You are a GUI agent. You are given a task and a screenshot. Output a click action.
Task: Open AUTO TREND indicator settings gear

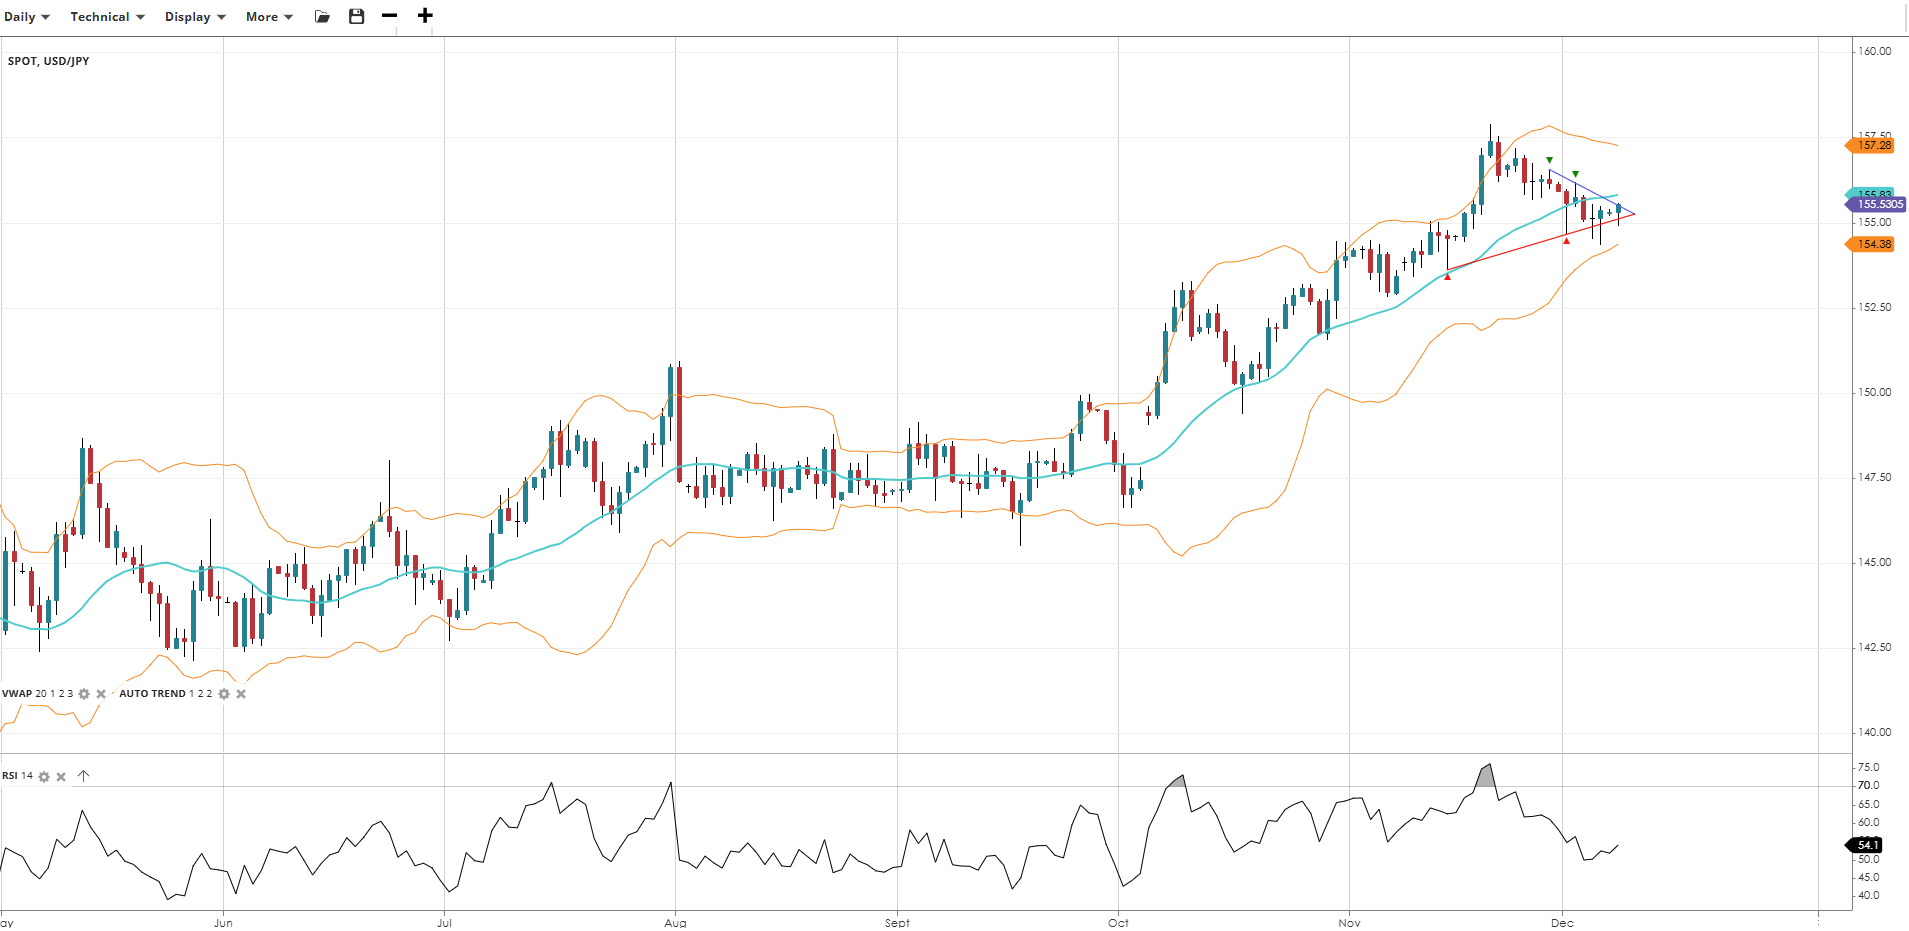pos(224,694)
